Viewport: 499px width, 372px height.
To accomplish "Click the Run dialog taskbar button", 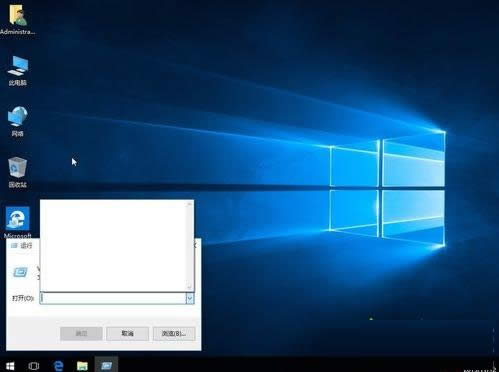I will click(x=106, y=365).
